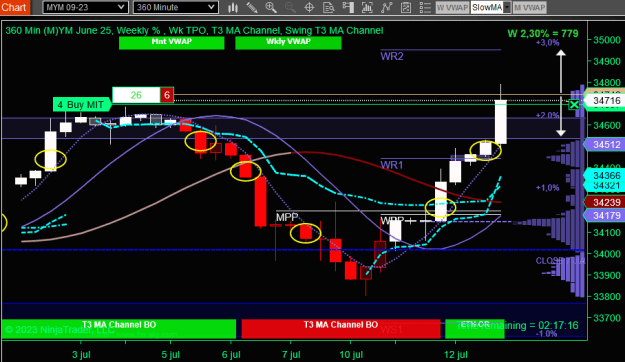Expand the SlowMA dropdown arrow
Screen dimensions: 625x362
point(507,8)
